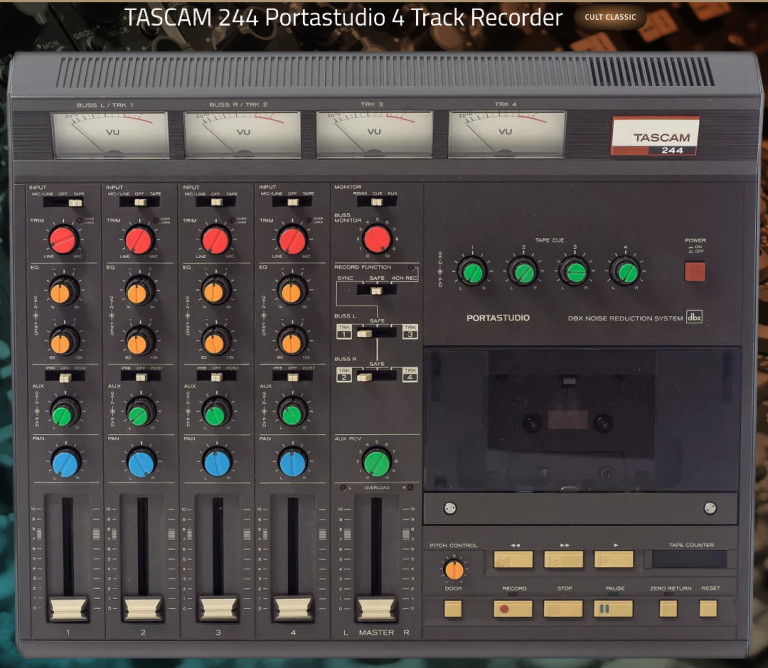Click the orange Pitch Control knob
This screenshot has height=668, width=768.
453,570
